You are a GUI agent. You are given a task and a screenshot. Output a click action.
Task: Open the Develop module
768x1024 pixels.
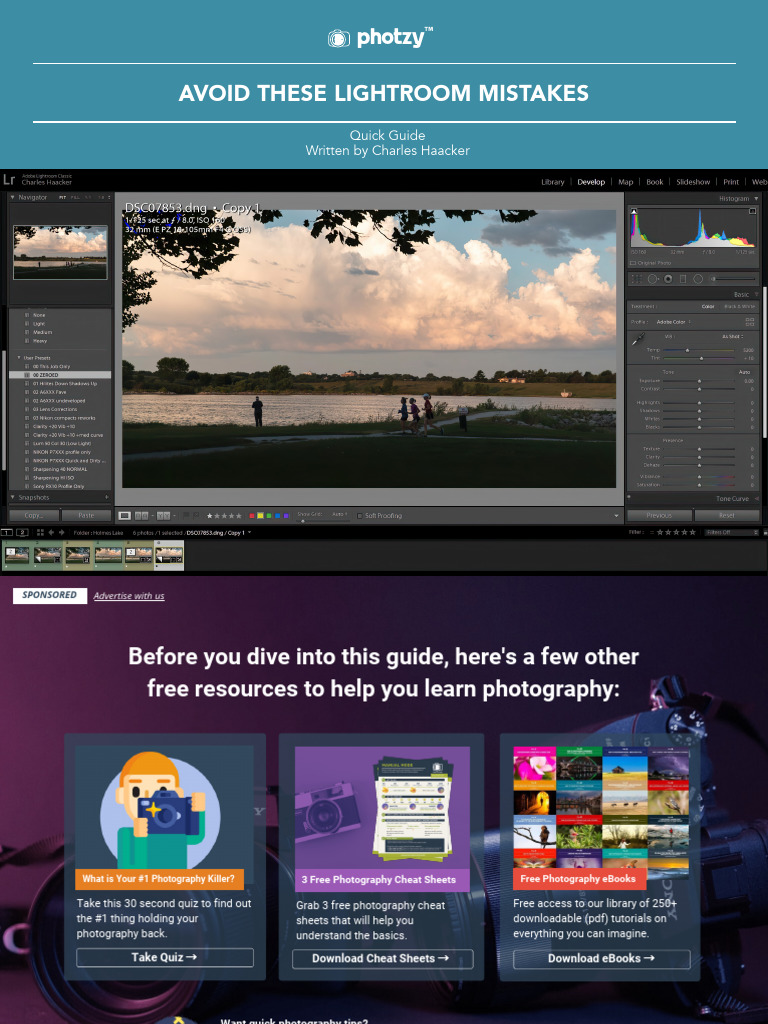click(x=591, y=182)
